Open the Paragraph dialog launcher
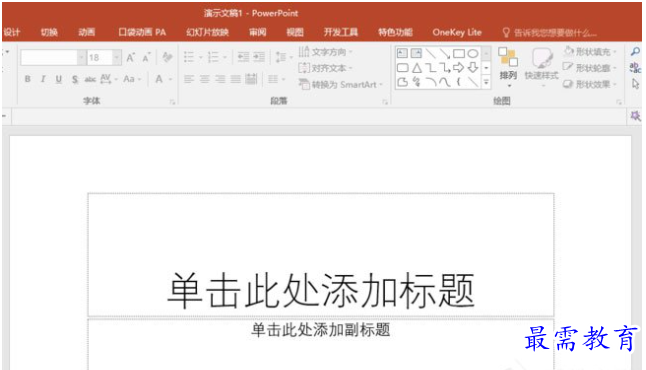The height and width of the screenshot is (370, 646). (385, 102)
